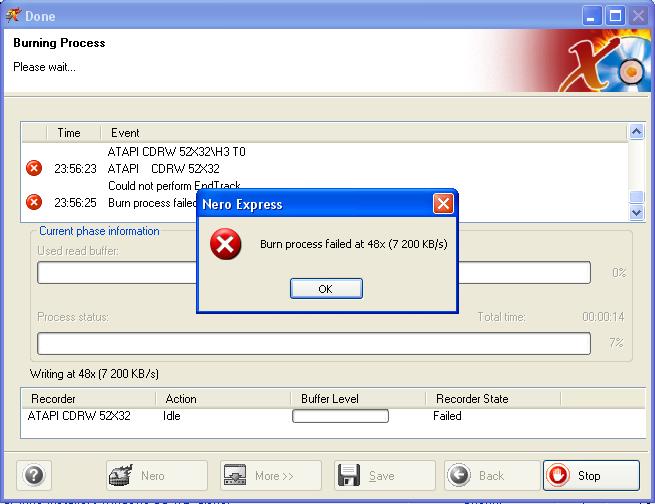Click the recorder buffer level bar
655x504 pixels.
(x=340, y=416)
